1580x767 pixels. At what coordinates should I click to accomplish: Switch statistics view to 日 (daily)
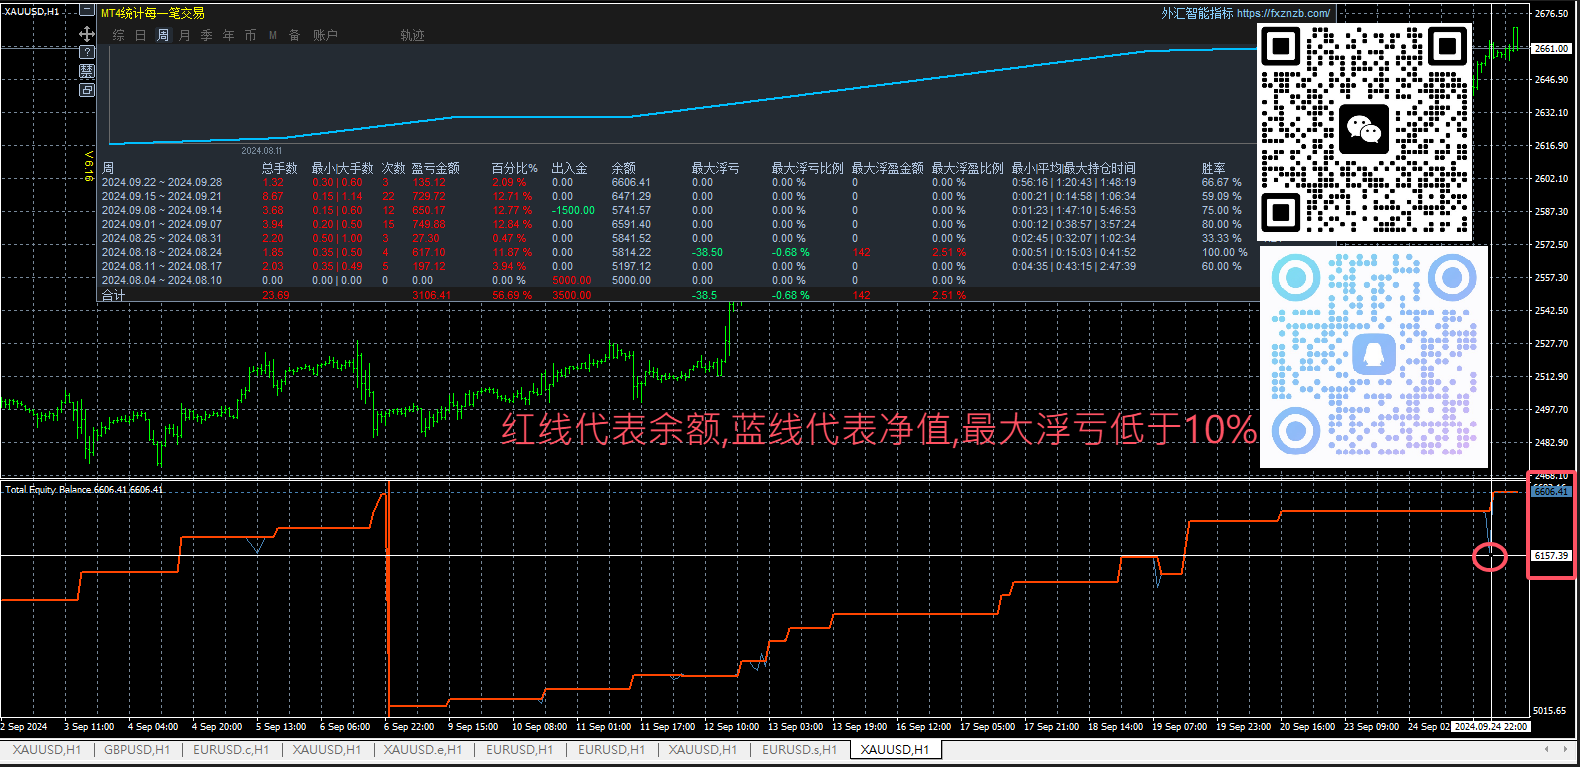coord(141,35)
